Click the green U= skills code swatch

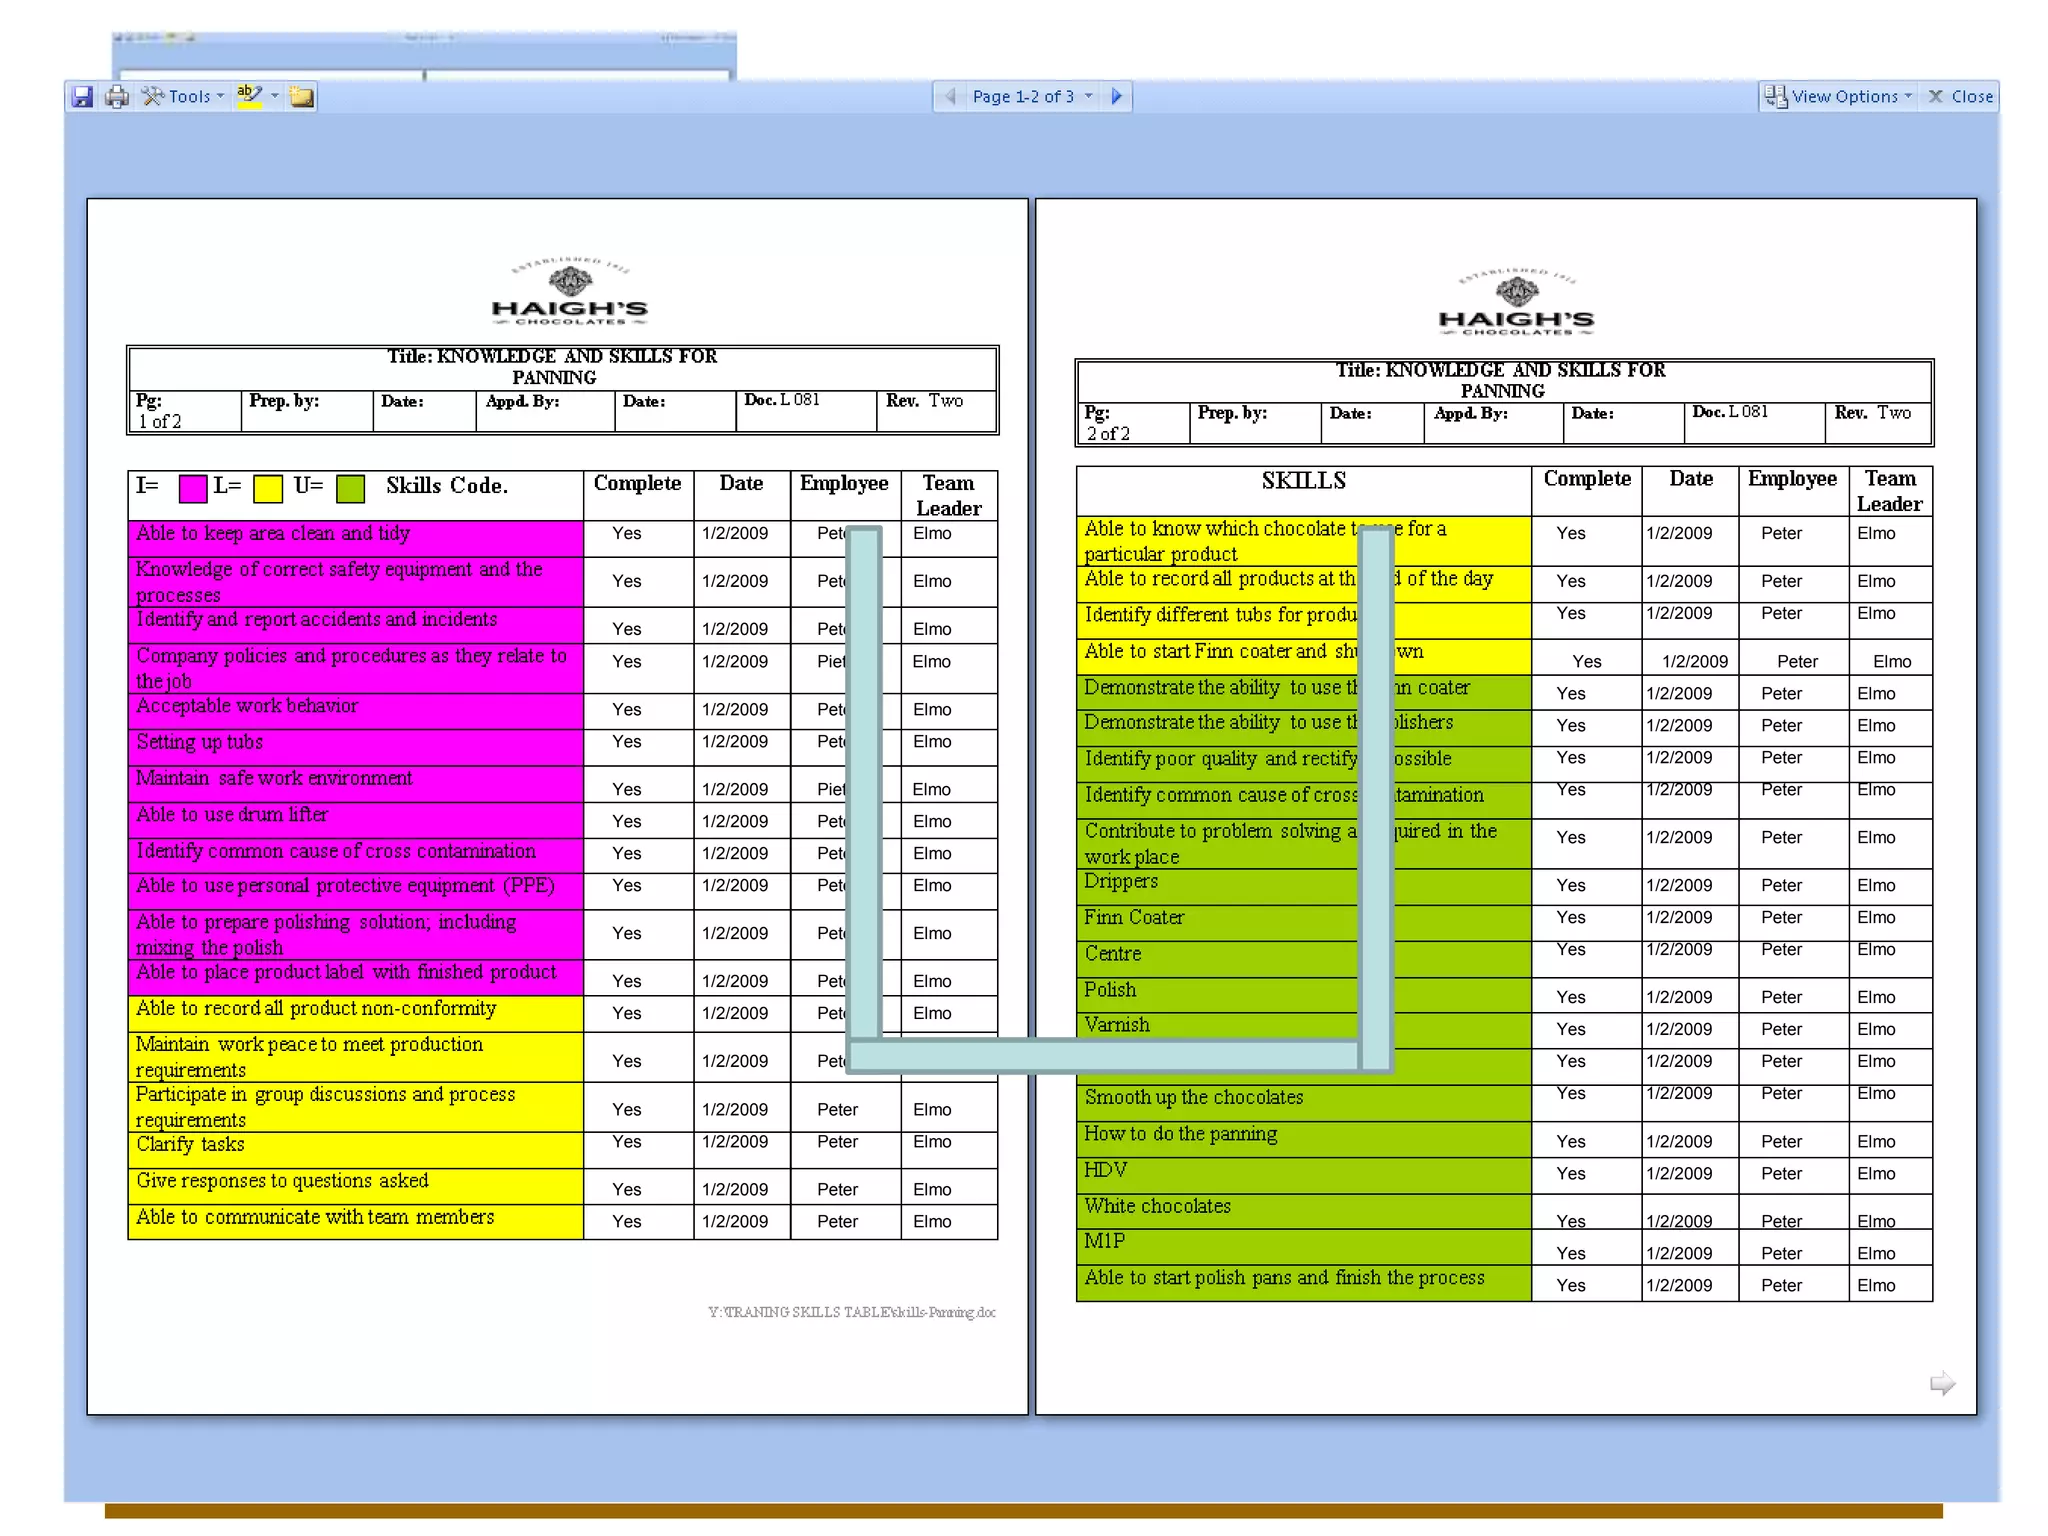[x=350, y=489]
